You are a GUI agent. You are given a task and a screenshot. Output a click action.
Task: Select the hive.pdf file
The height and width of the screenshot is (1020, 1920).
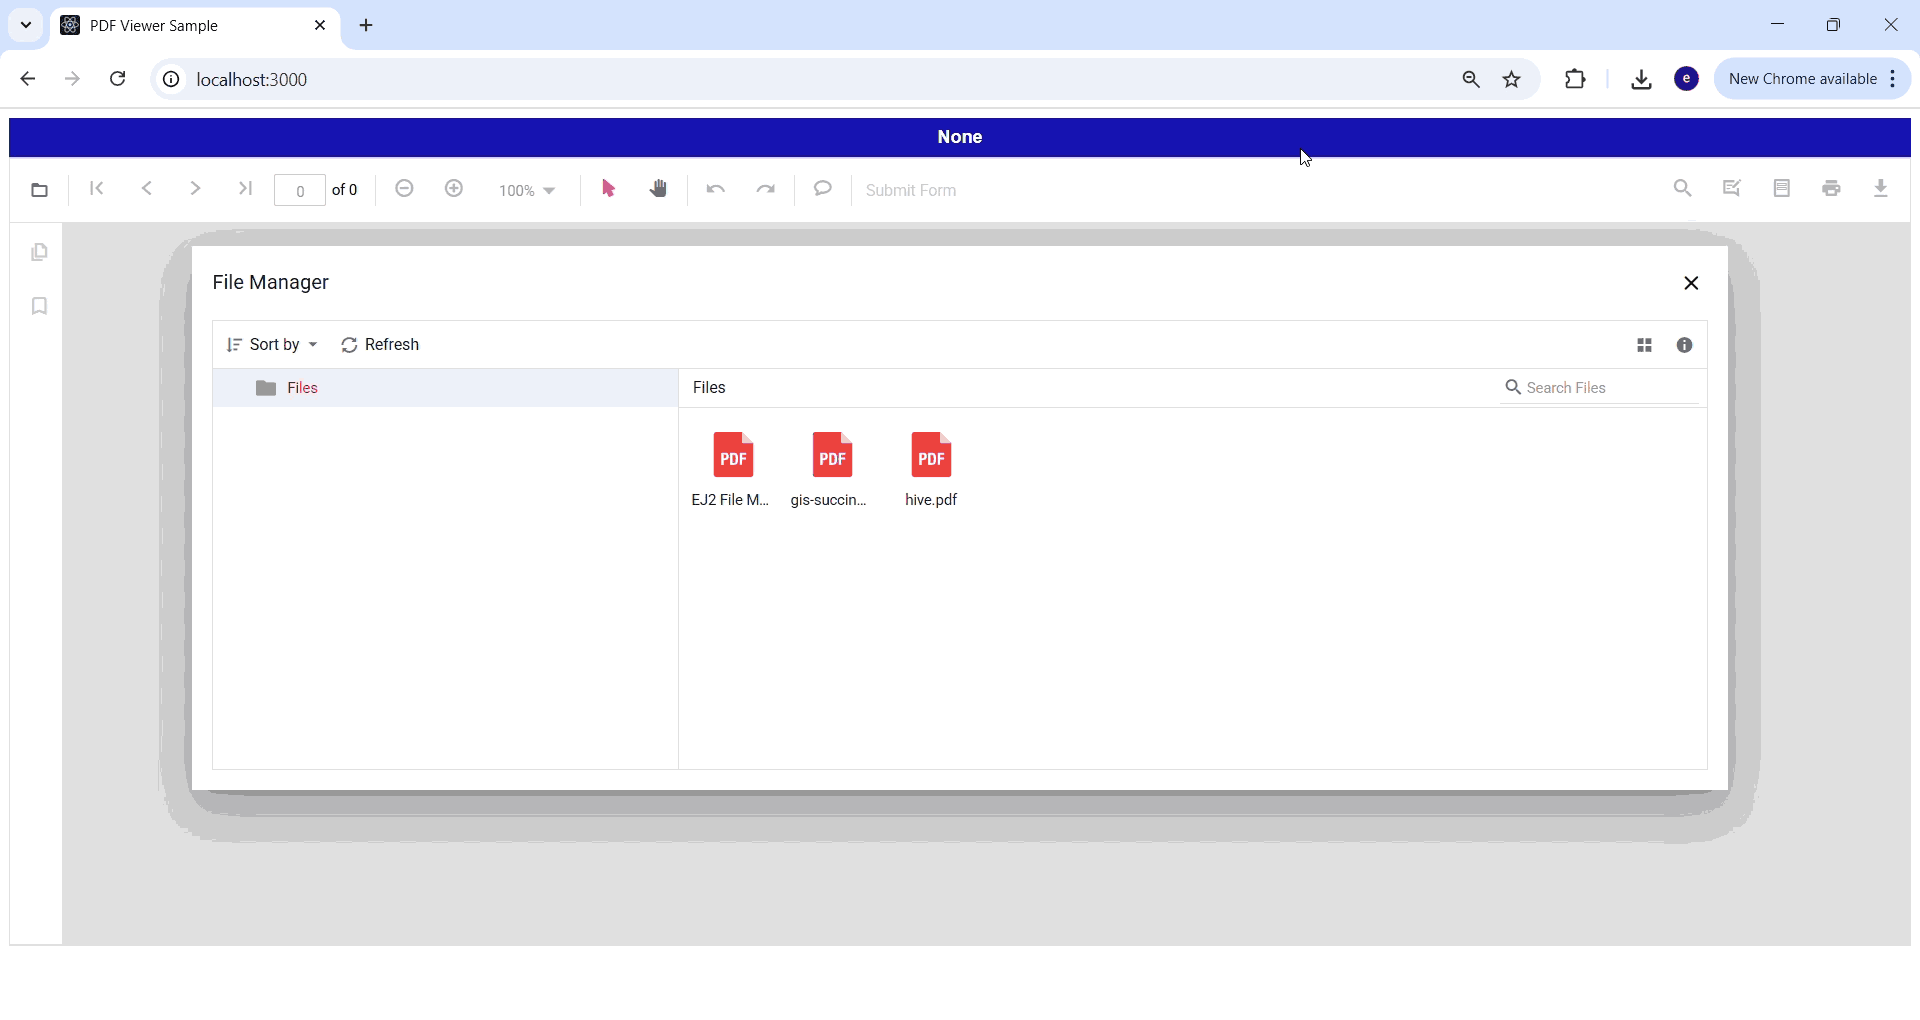[931, 470]
